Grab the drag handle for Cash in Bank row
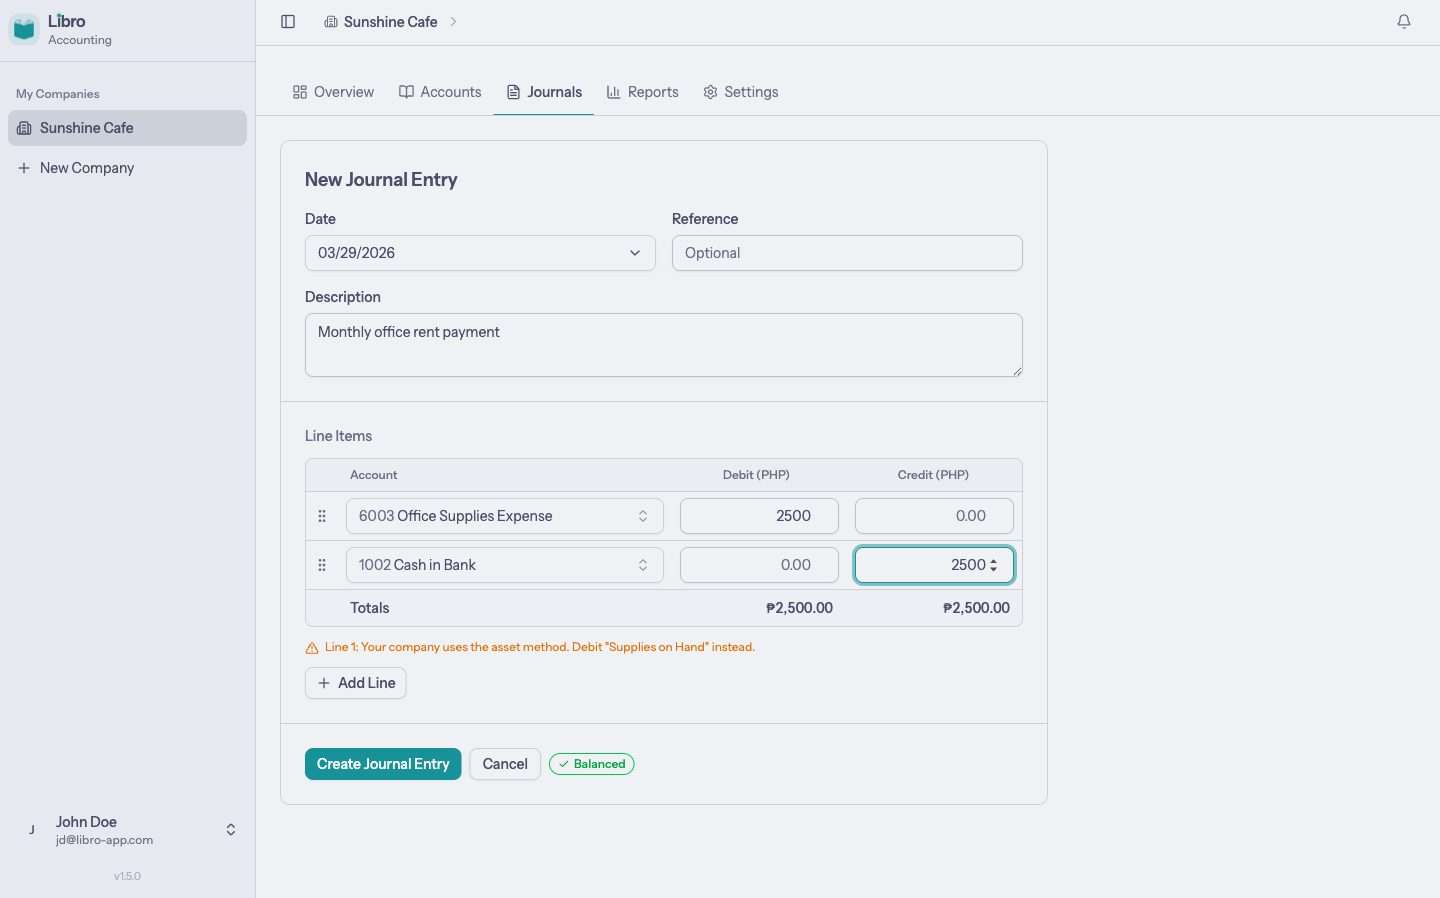1440x898 pixels. [x=322, y=565]
